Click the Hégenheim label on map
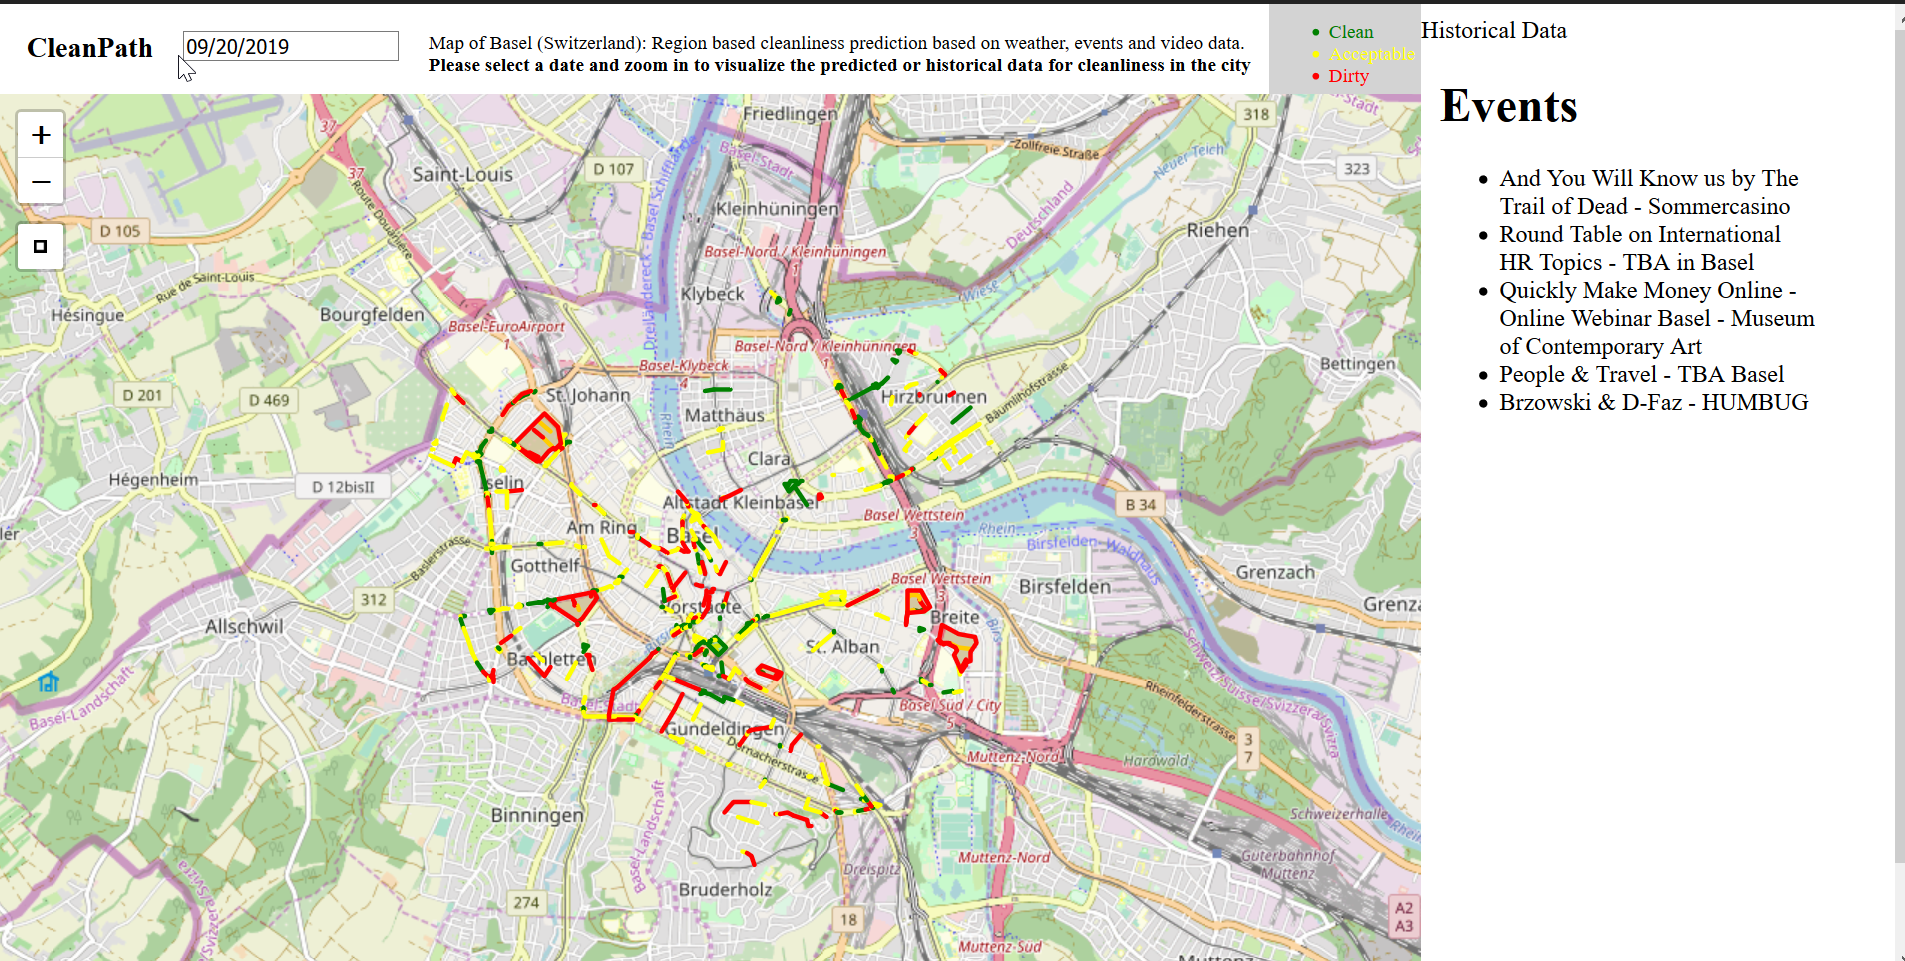Screen dimensions: 1905x961 (x=153, y=480)
